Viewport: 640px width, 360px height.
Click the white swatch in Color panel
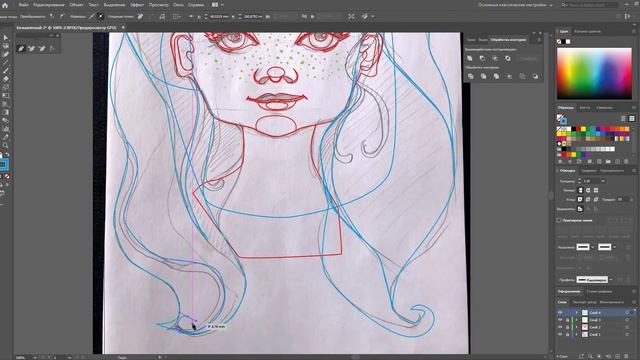568,42
